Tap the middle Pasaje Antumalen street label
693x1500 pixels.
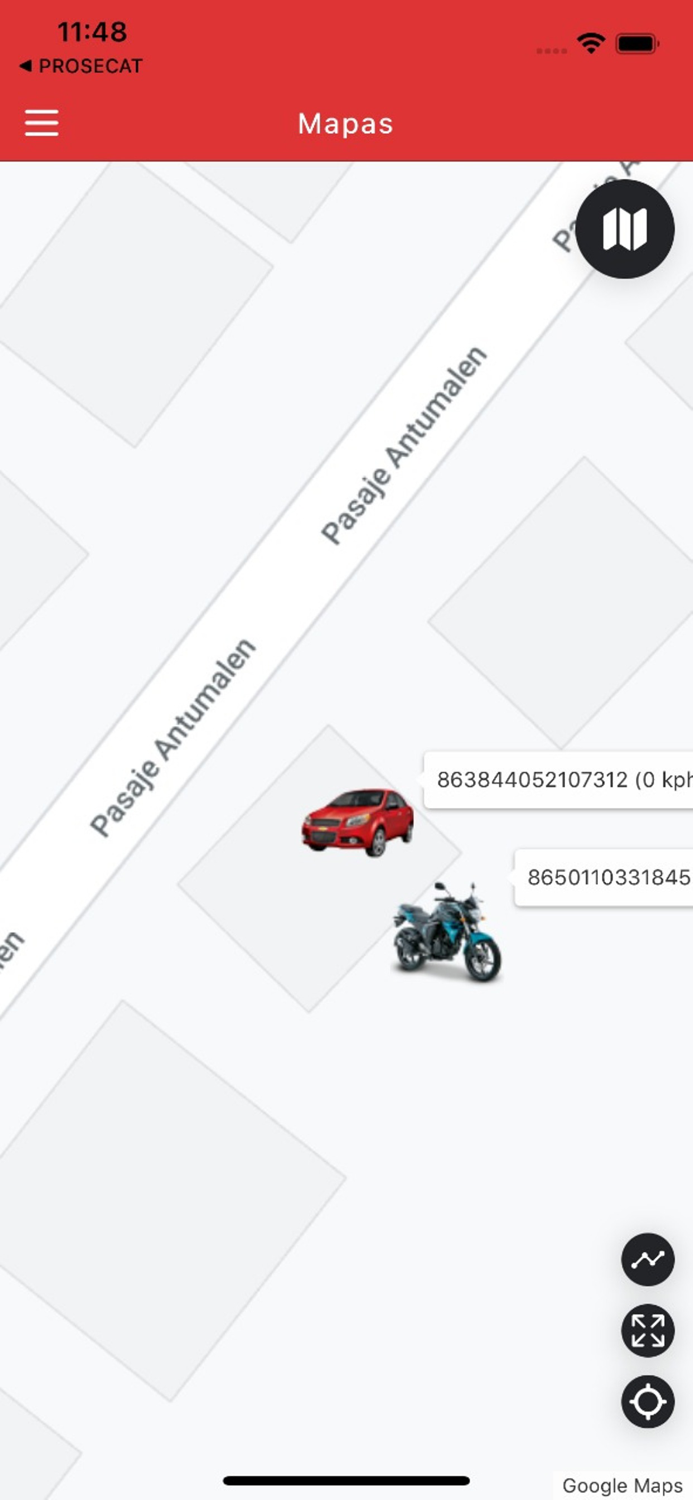coord(404,446)
